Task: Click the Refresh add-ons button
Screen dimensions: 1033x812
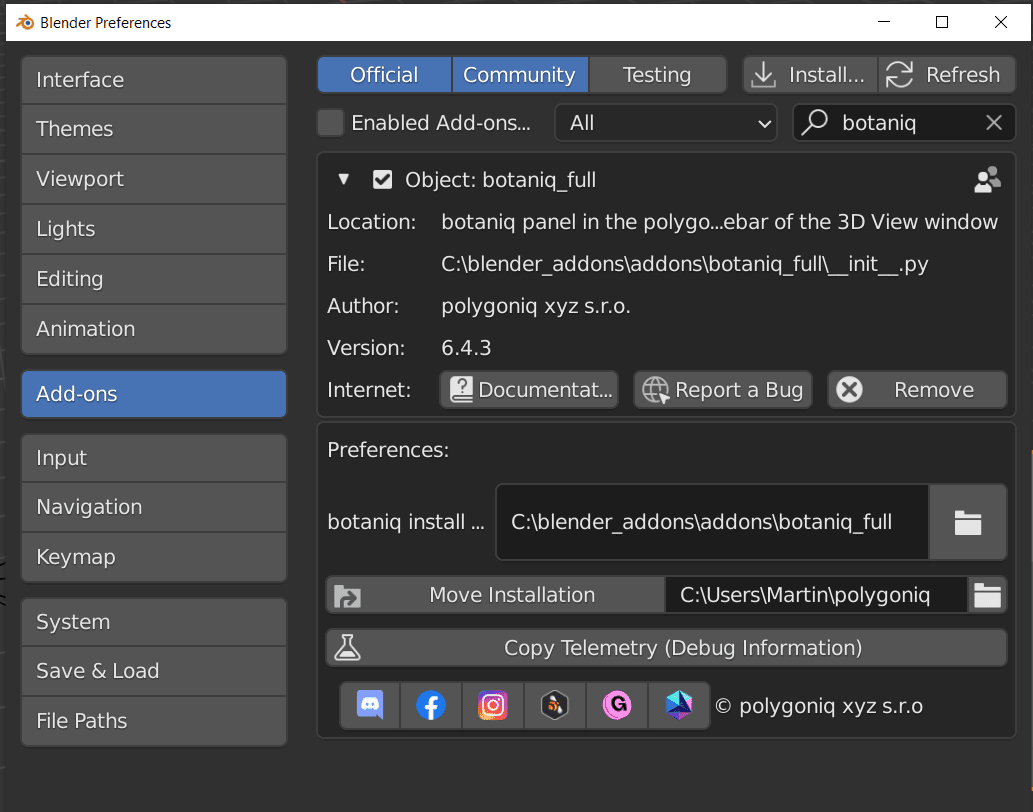Action: pos(947,74)
